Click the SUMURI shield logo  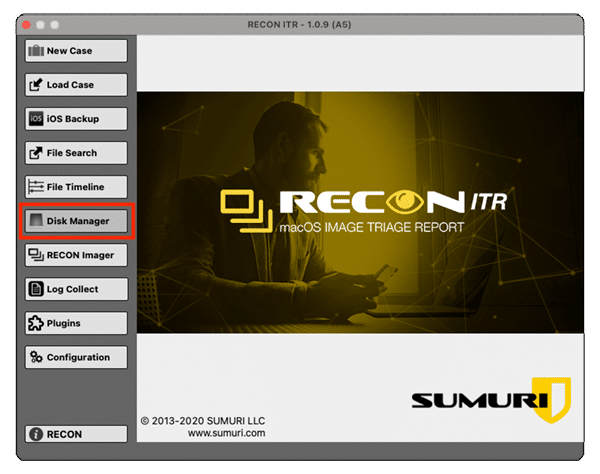point(492,400)
